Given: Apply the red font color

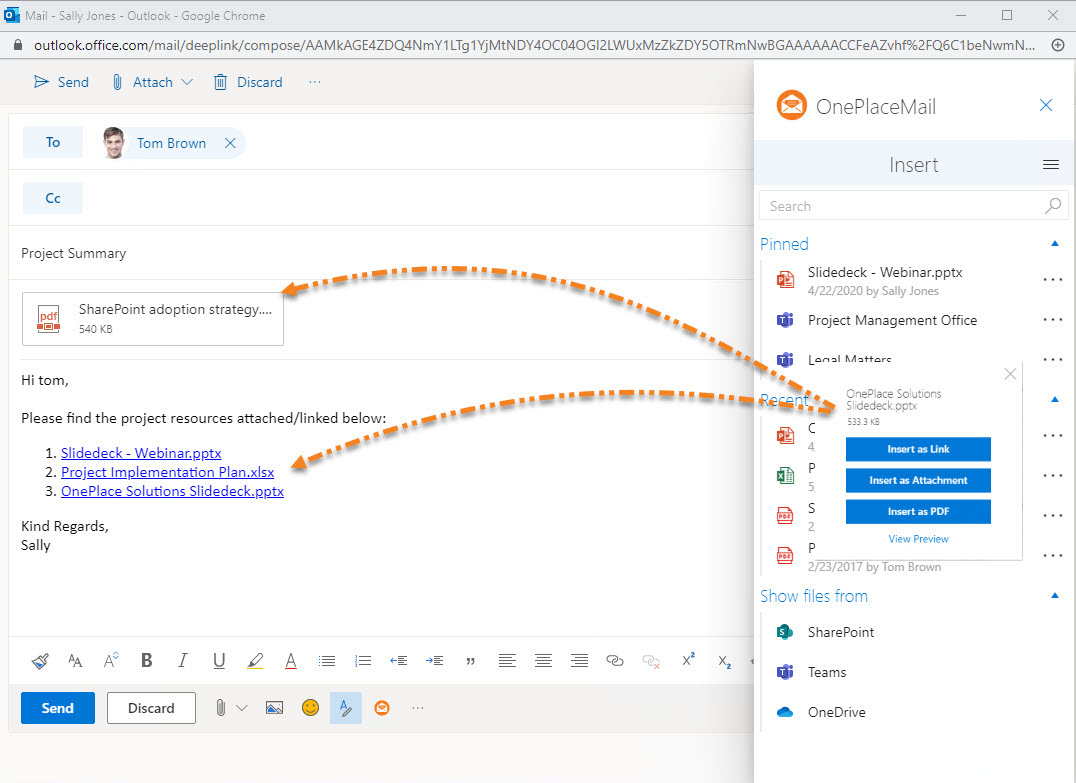Looking at the screenshot, I should [291, 661].
